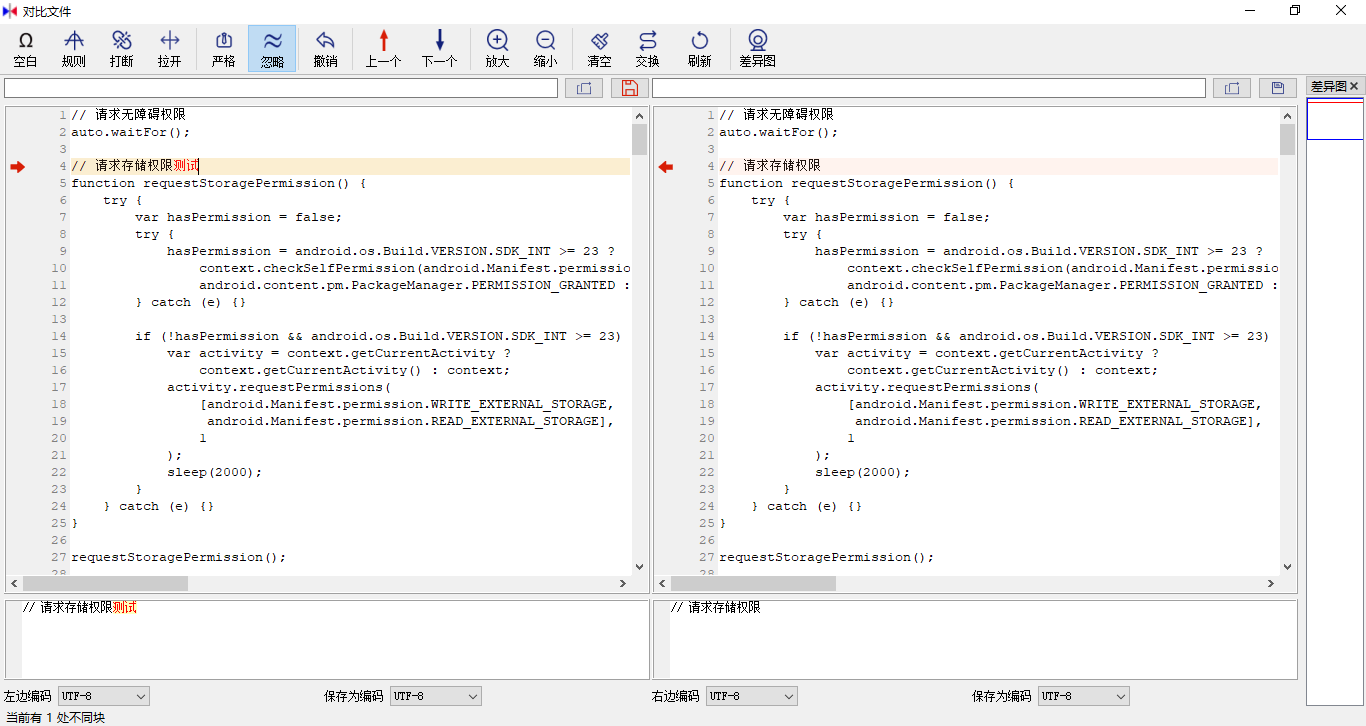Screen dimensions: 1366x726
Task: Swap left and right files with 交换
Action: [648, 48]
